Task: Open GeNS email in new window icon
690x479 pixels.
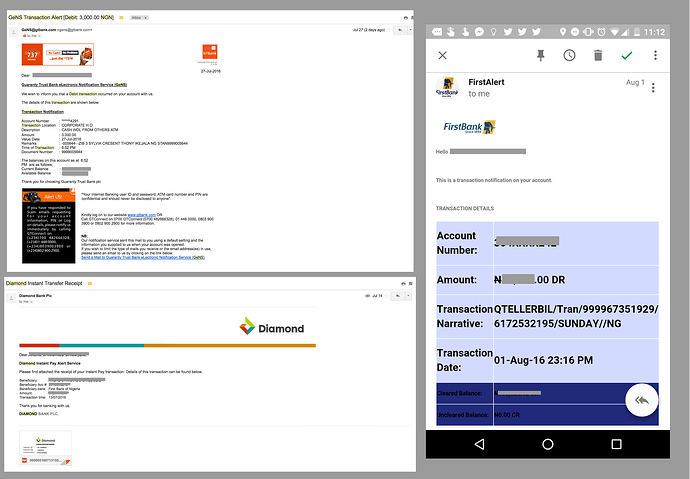Action: pos(412,18)
